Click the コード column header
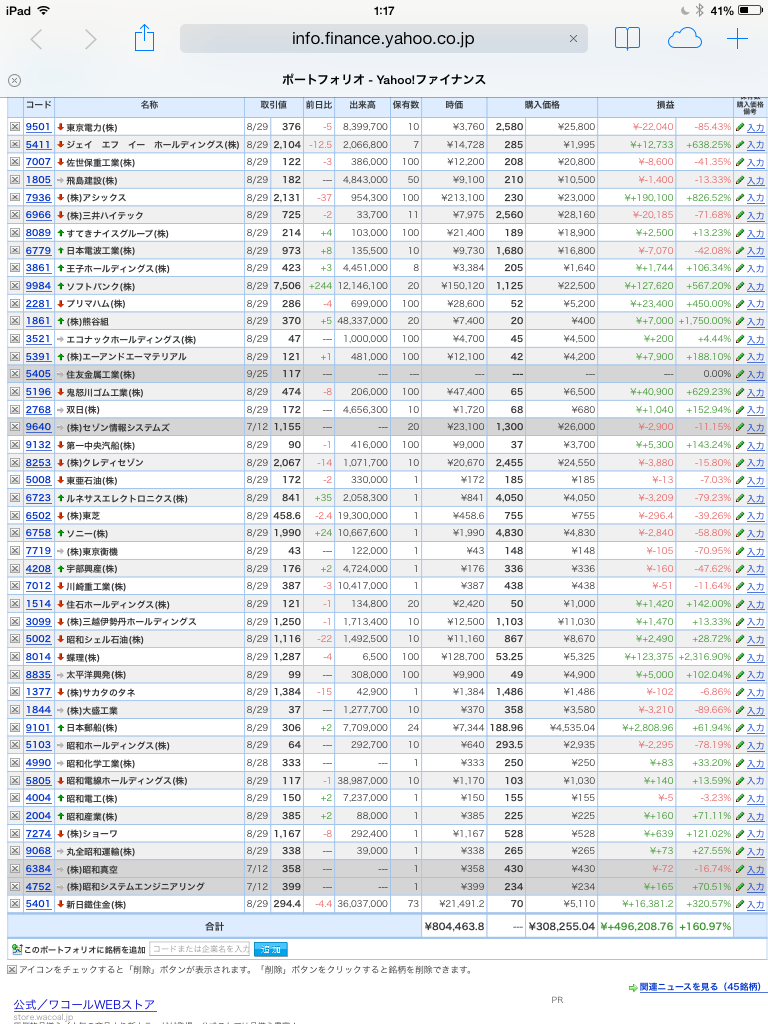The width and height of the screenshot is (768, 1024). coord(38,105)
